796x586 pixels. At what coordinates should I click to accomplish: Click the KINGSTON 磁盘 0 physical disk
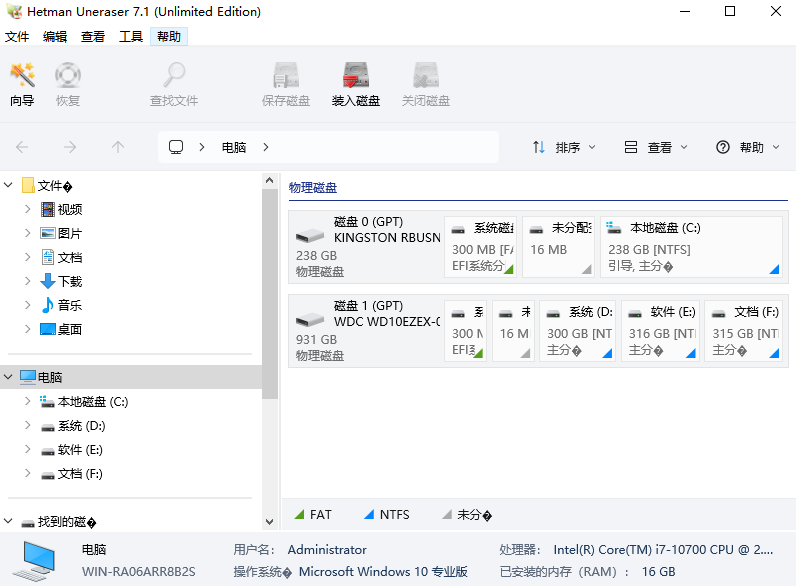[x=366, y=247]
